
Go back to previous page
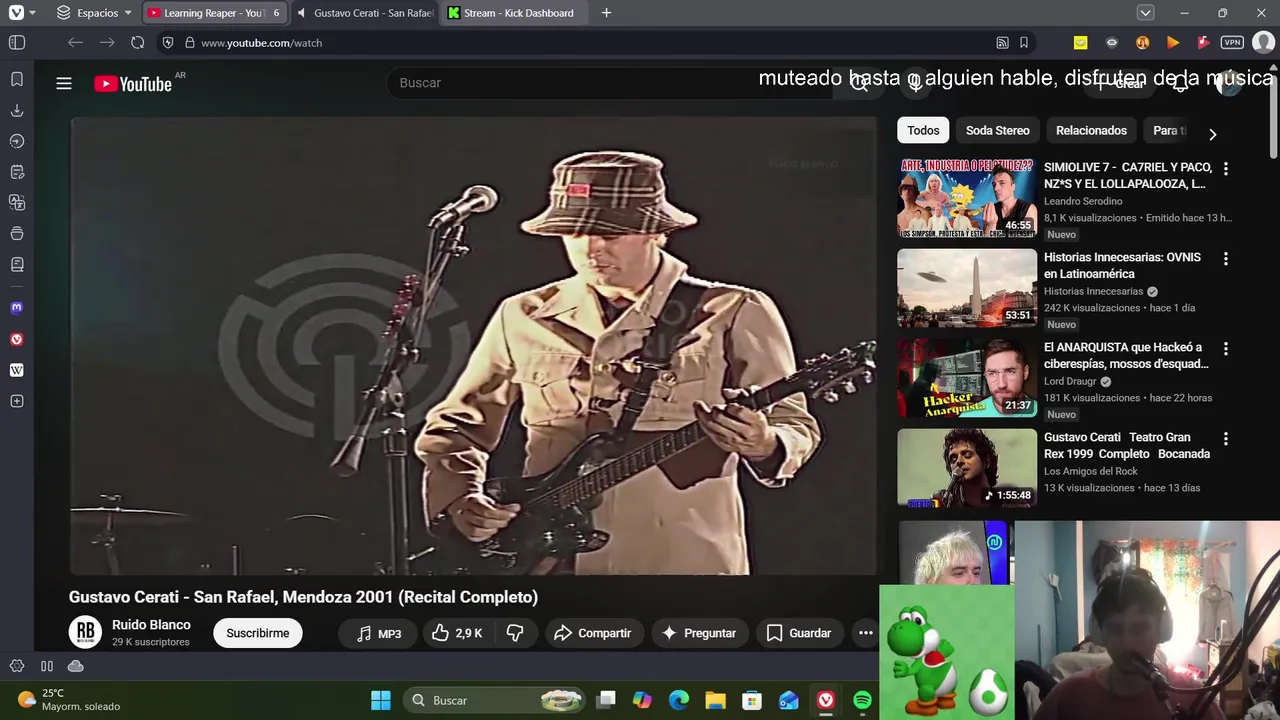75,43
